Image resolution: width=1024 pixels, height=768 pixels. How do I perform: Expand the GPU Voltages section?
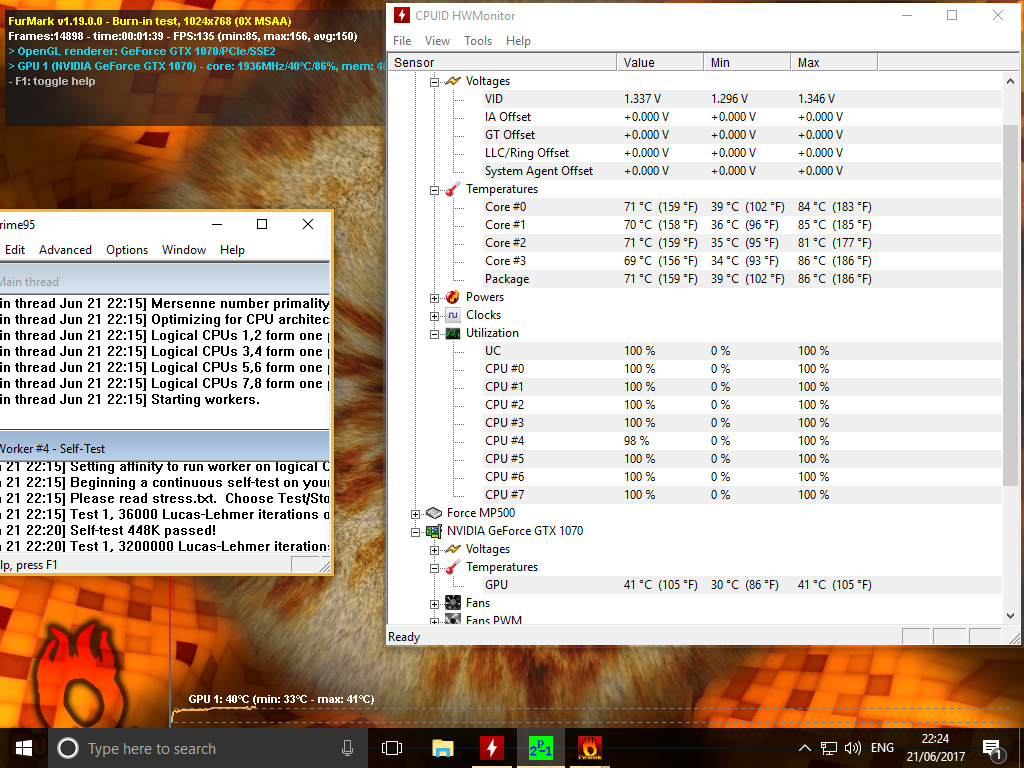click(x=434, y=551)
